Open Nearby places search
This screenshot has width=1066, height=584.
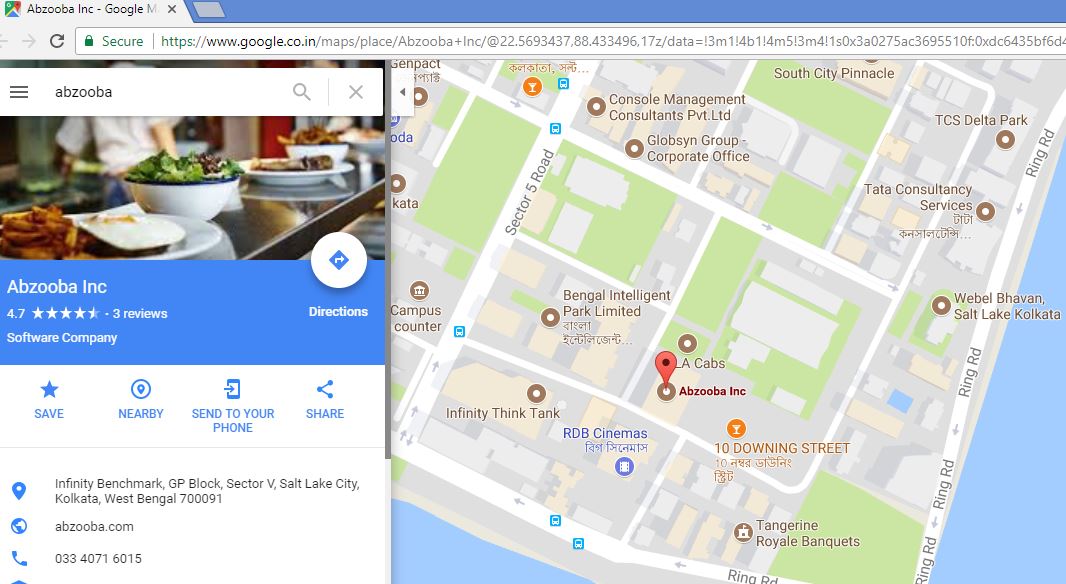coord(141,400)
